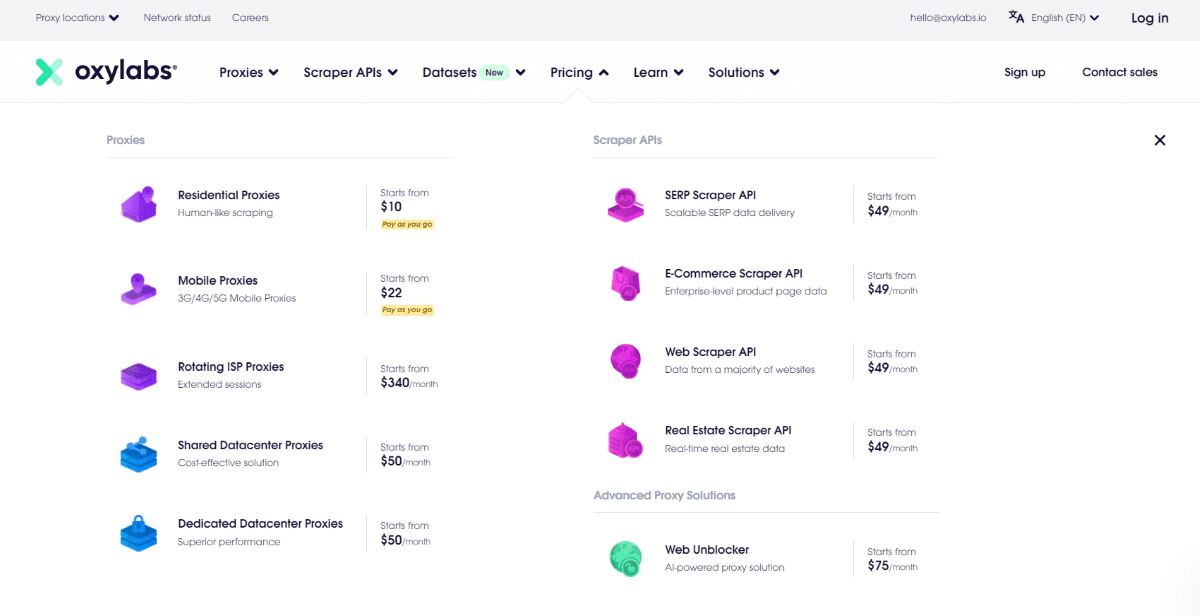The image size is (1200, 616).
Task: Click the Web Unblocker $75/month price
Action: [x=892, y=566]
